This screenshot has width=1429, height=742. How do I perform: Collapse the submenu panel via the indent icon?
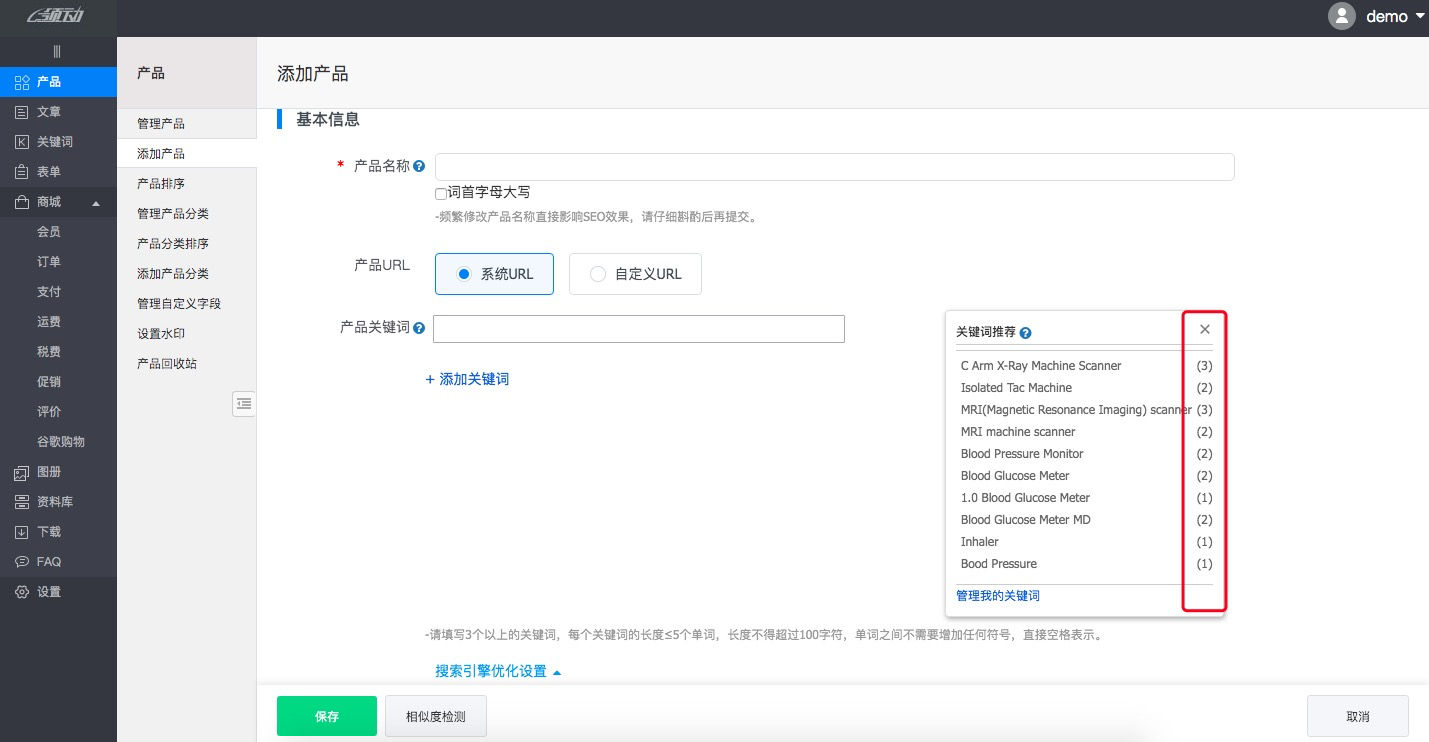click(x=243, y=404)
